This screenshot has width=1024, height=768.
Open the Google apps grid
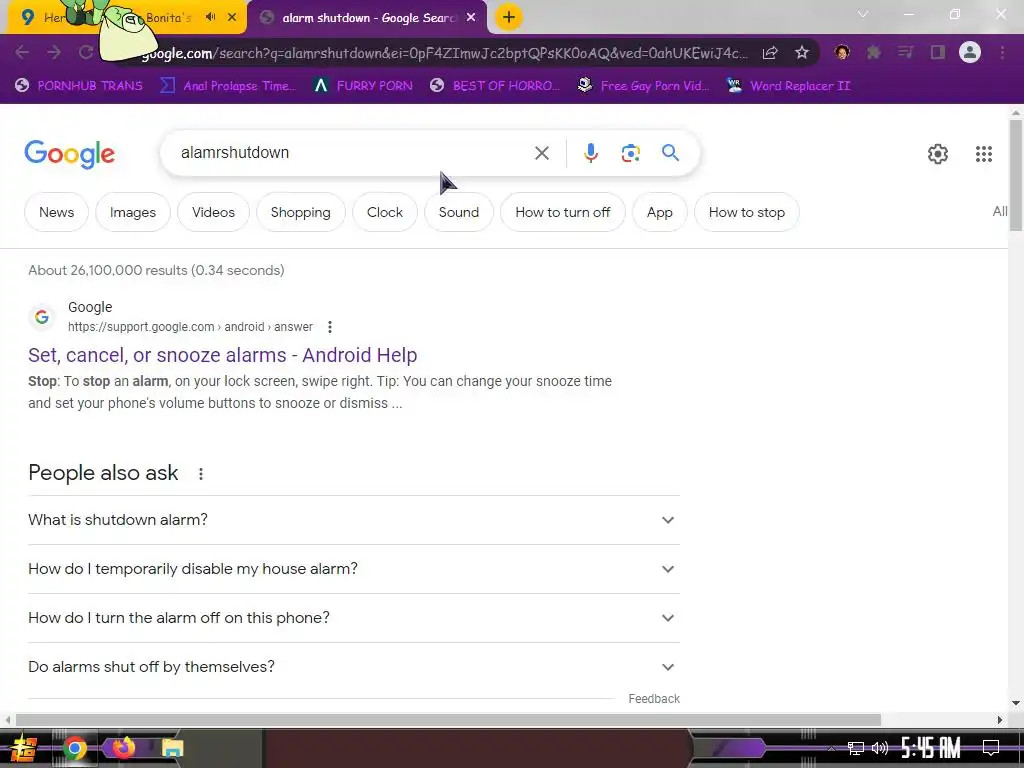pyautogui.click(x=984, y=153)
